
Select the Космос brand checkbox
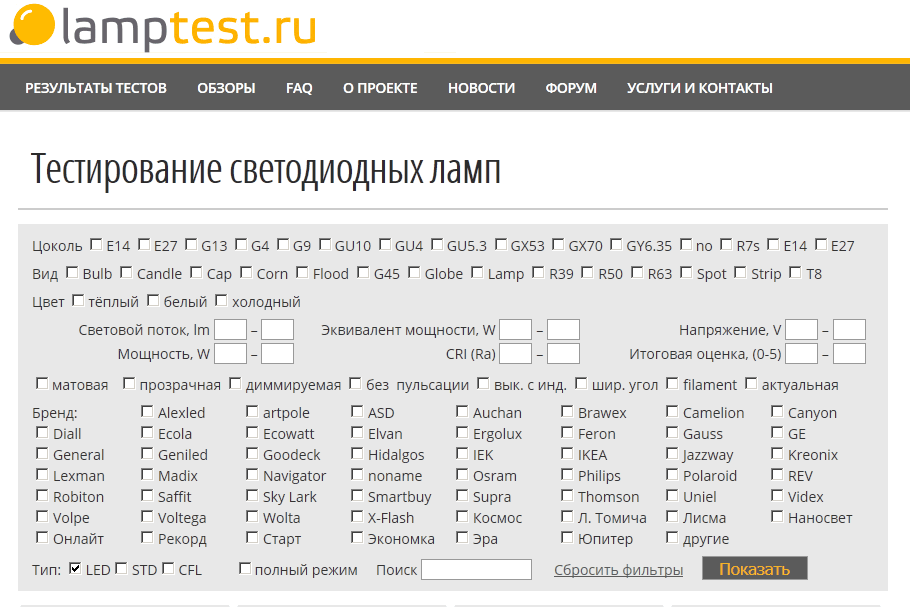[462, 516]
